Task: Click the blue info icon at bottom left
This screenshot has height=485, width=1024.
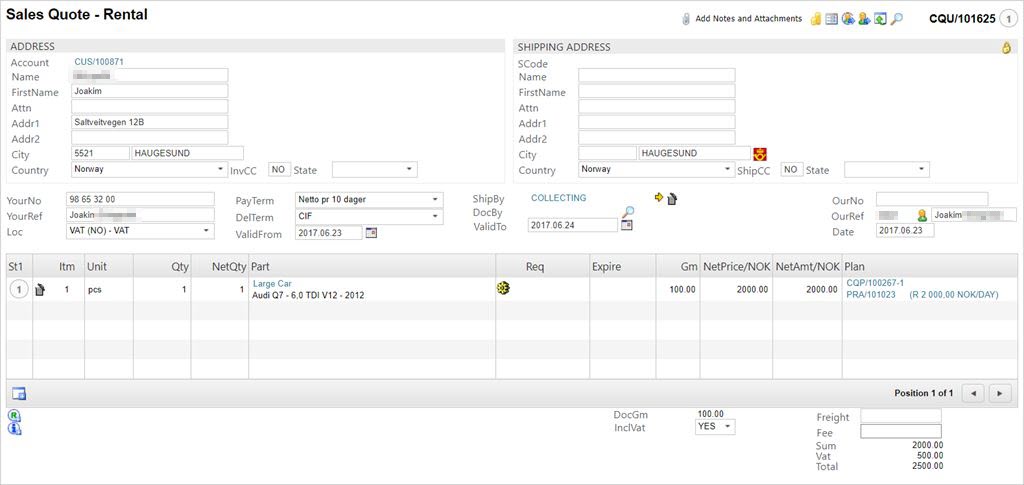Action: click(14, 429)
